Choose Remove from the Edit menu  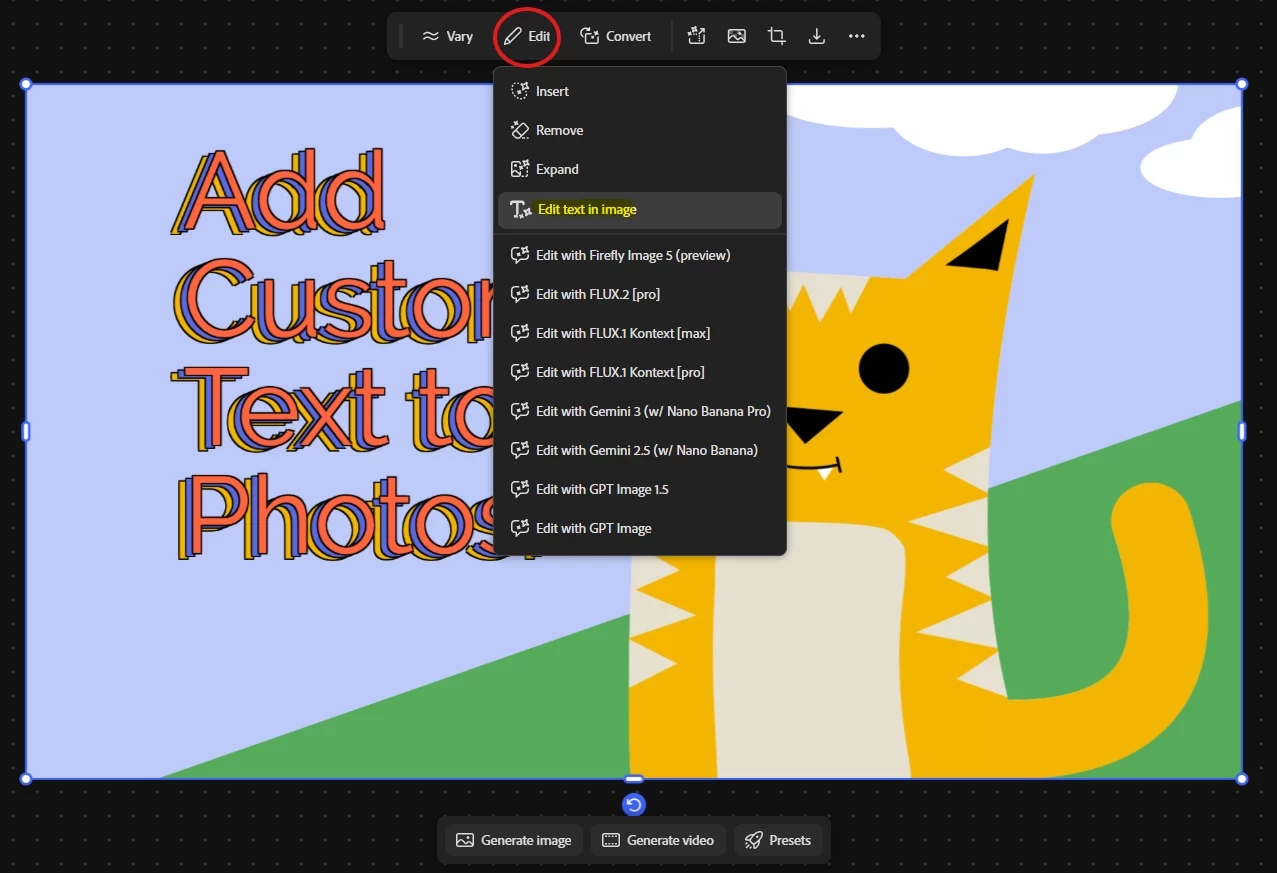[x=640, y=130]
